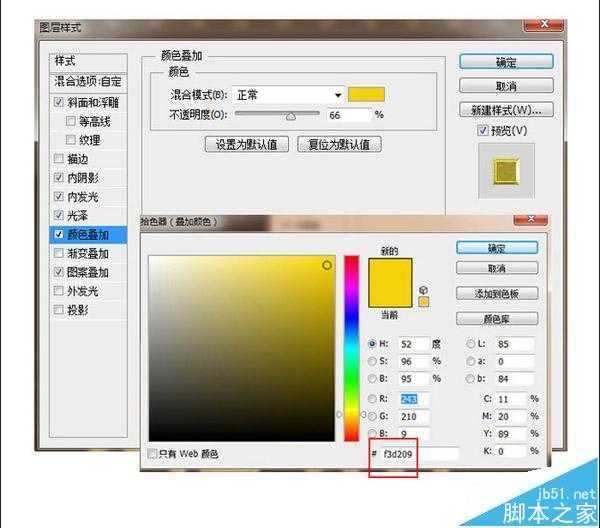
Task: Open the 斜面和浮雕 style settings
Action: pyautogui.click(x=93, y=102)
